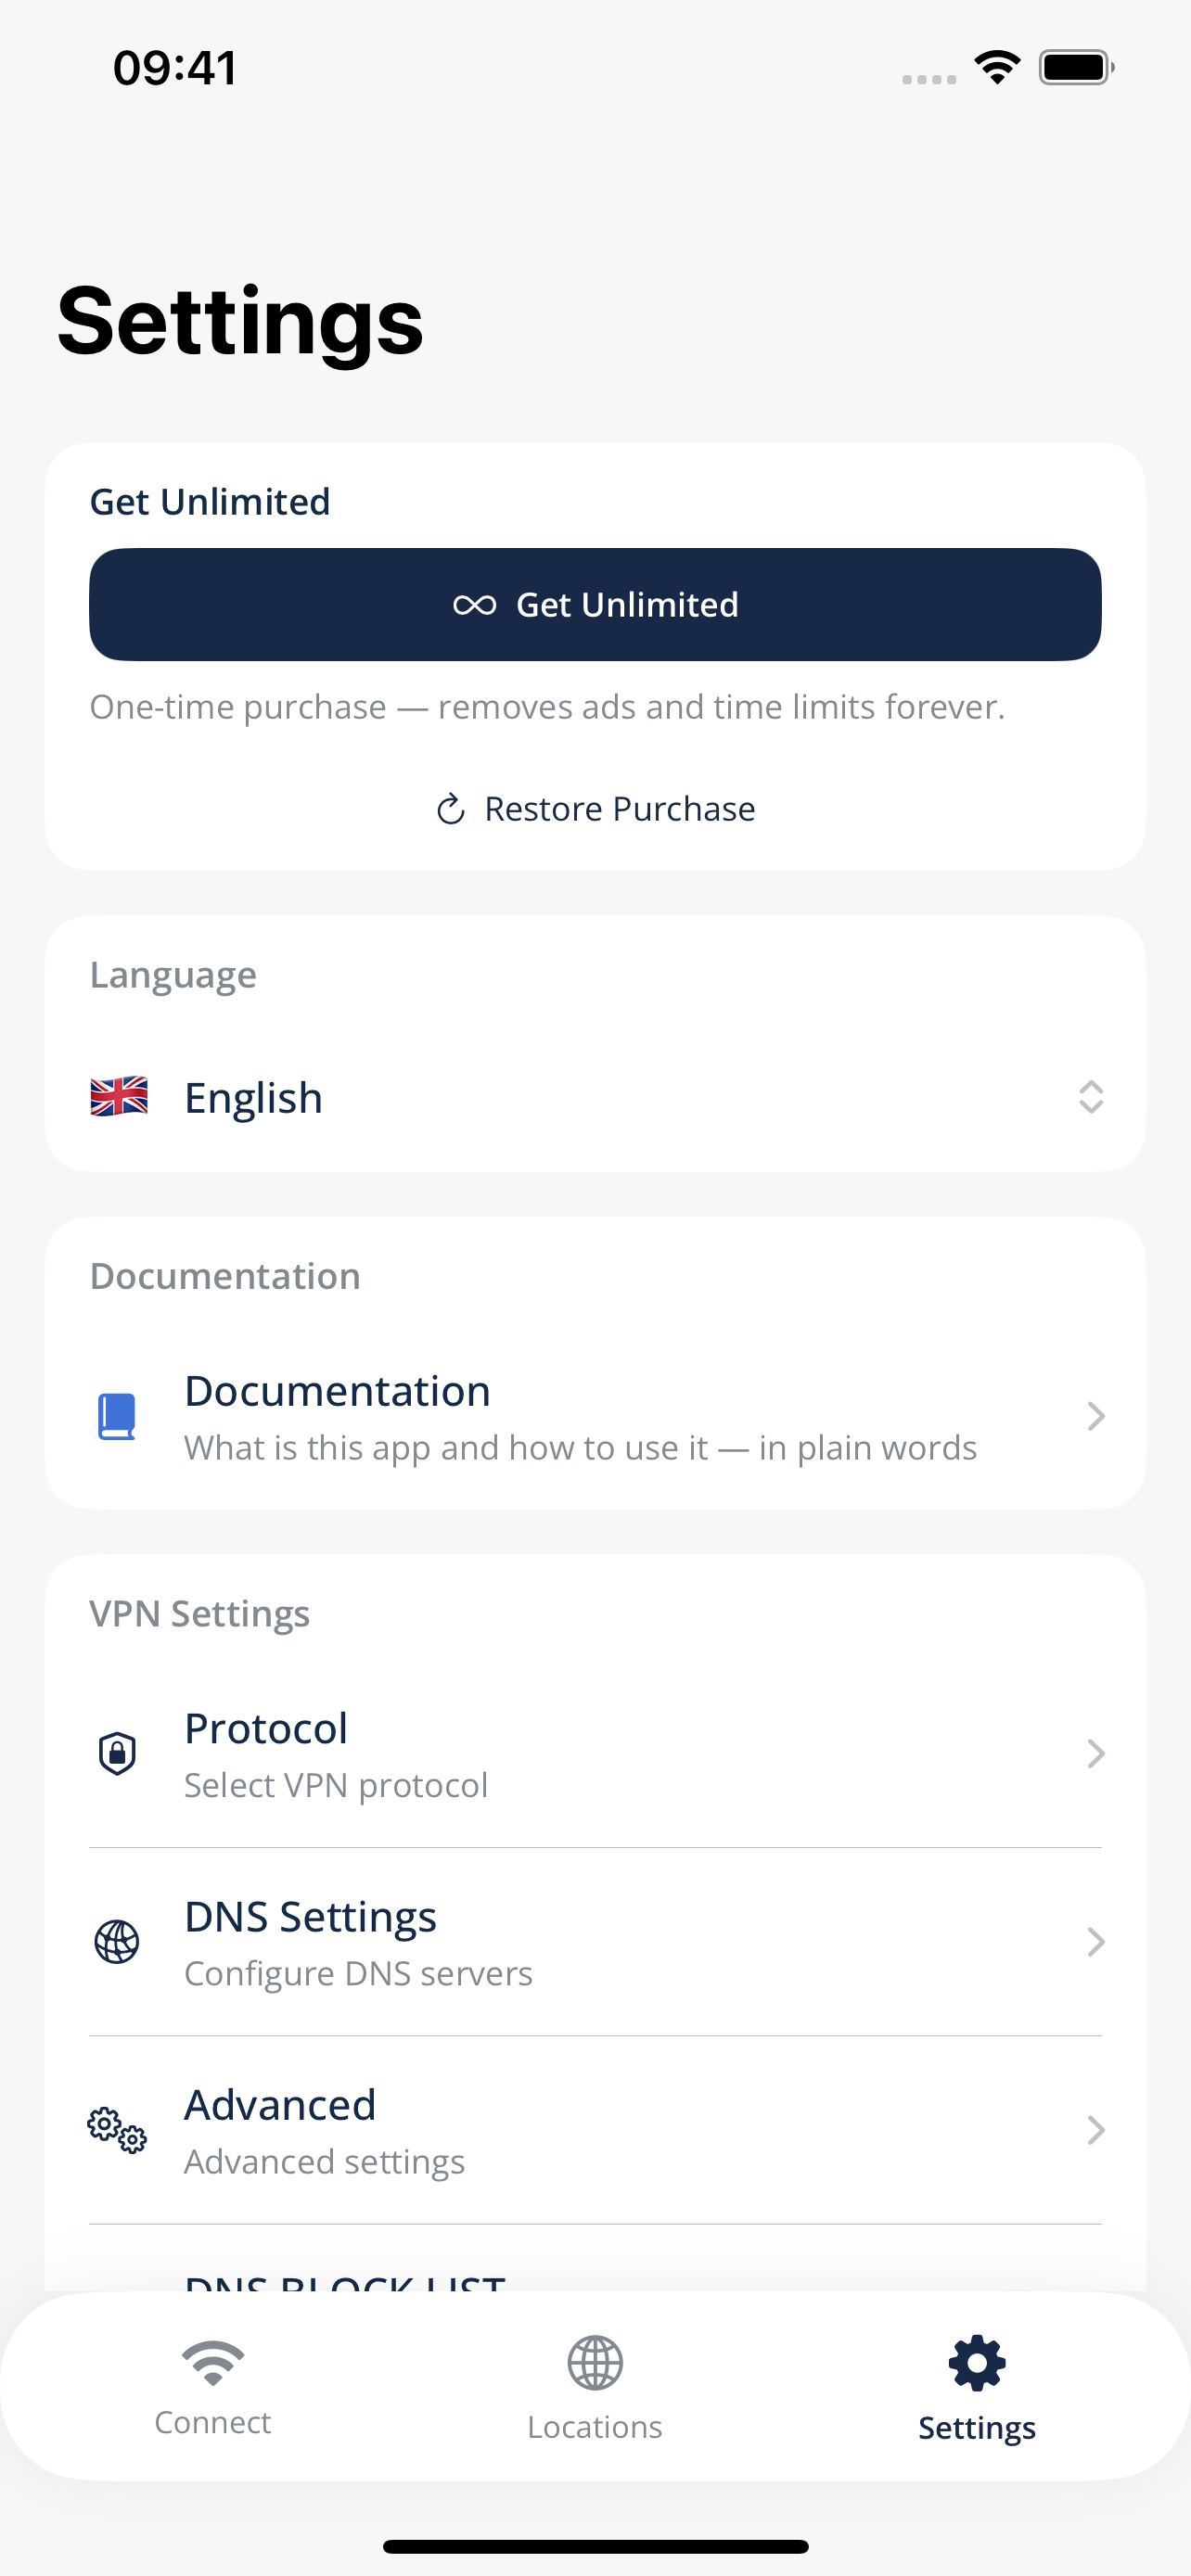Click the double gears Advanced icon
Viewport: 1191px width, 2576px height.
point(117,2130)
